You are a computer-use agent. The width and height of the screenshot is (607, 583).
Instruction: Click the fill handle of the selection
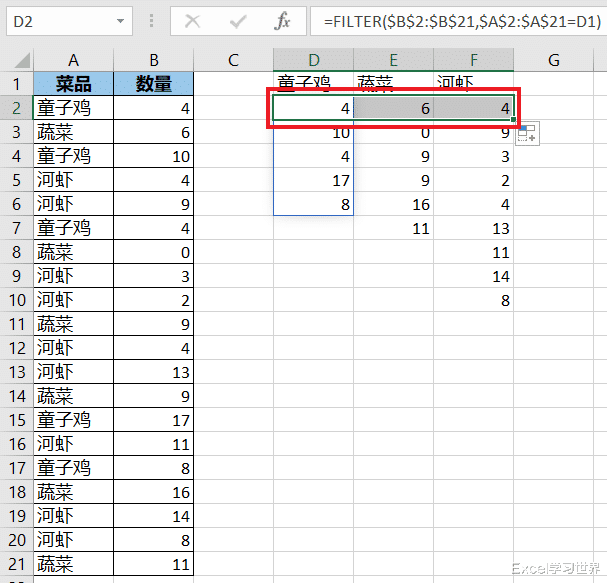tap(513, 120)
